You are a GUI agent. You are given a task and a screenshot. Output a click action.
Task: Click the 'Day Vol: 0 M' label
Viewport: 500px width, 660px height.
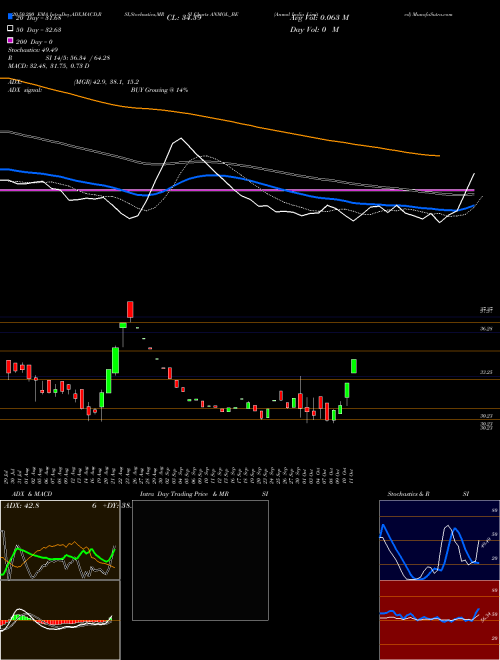pyautogui.click(x=314, y=29)
